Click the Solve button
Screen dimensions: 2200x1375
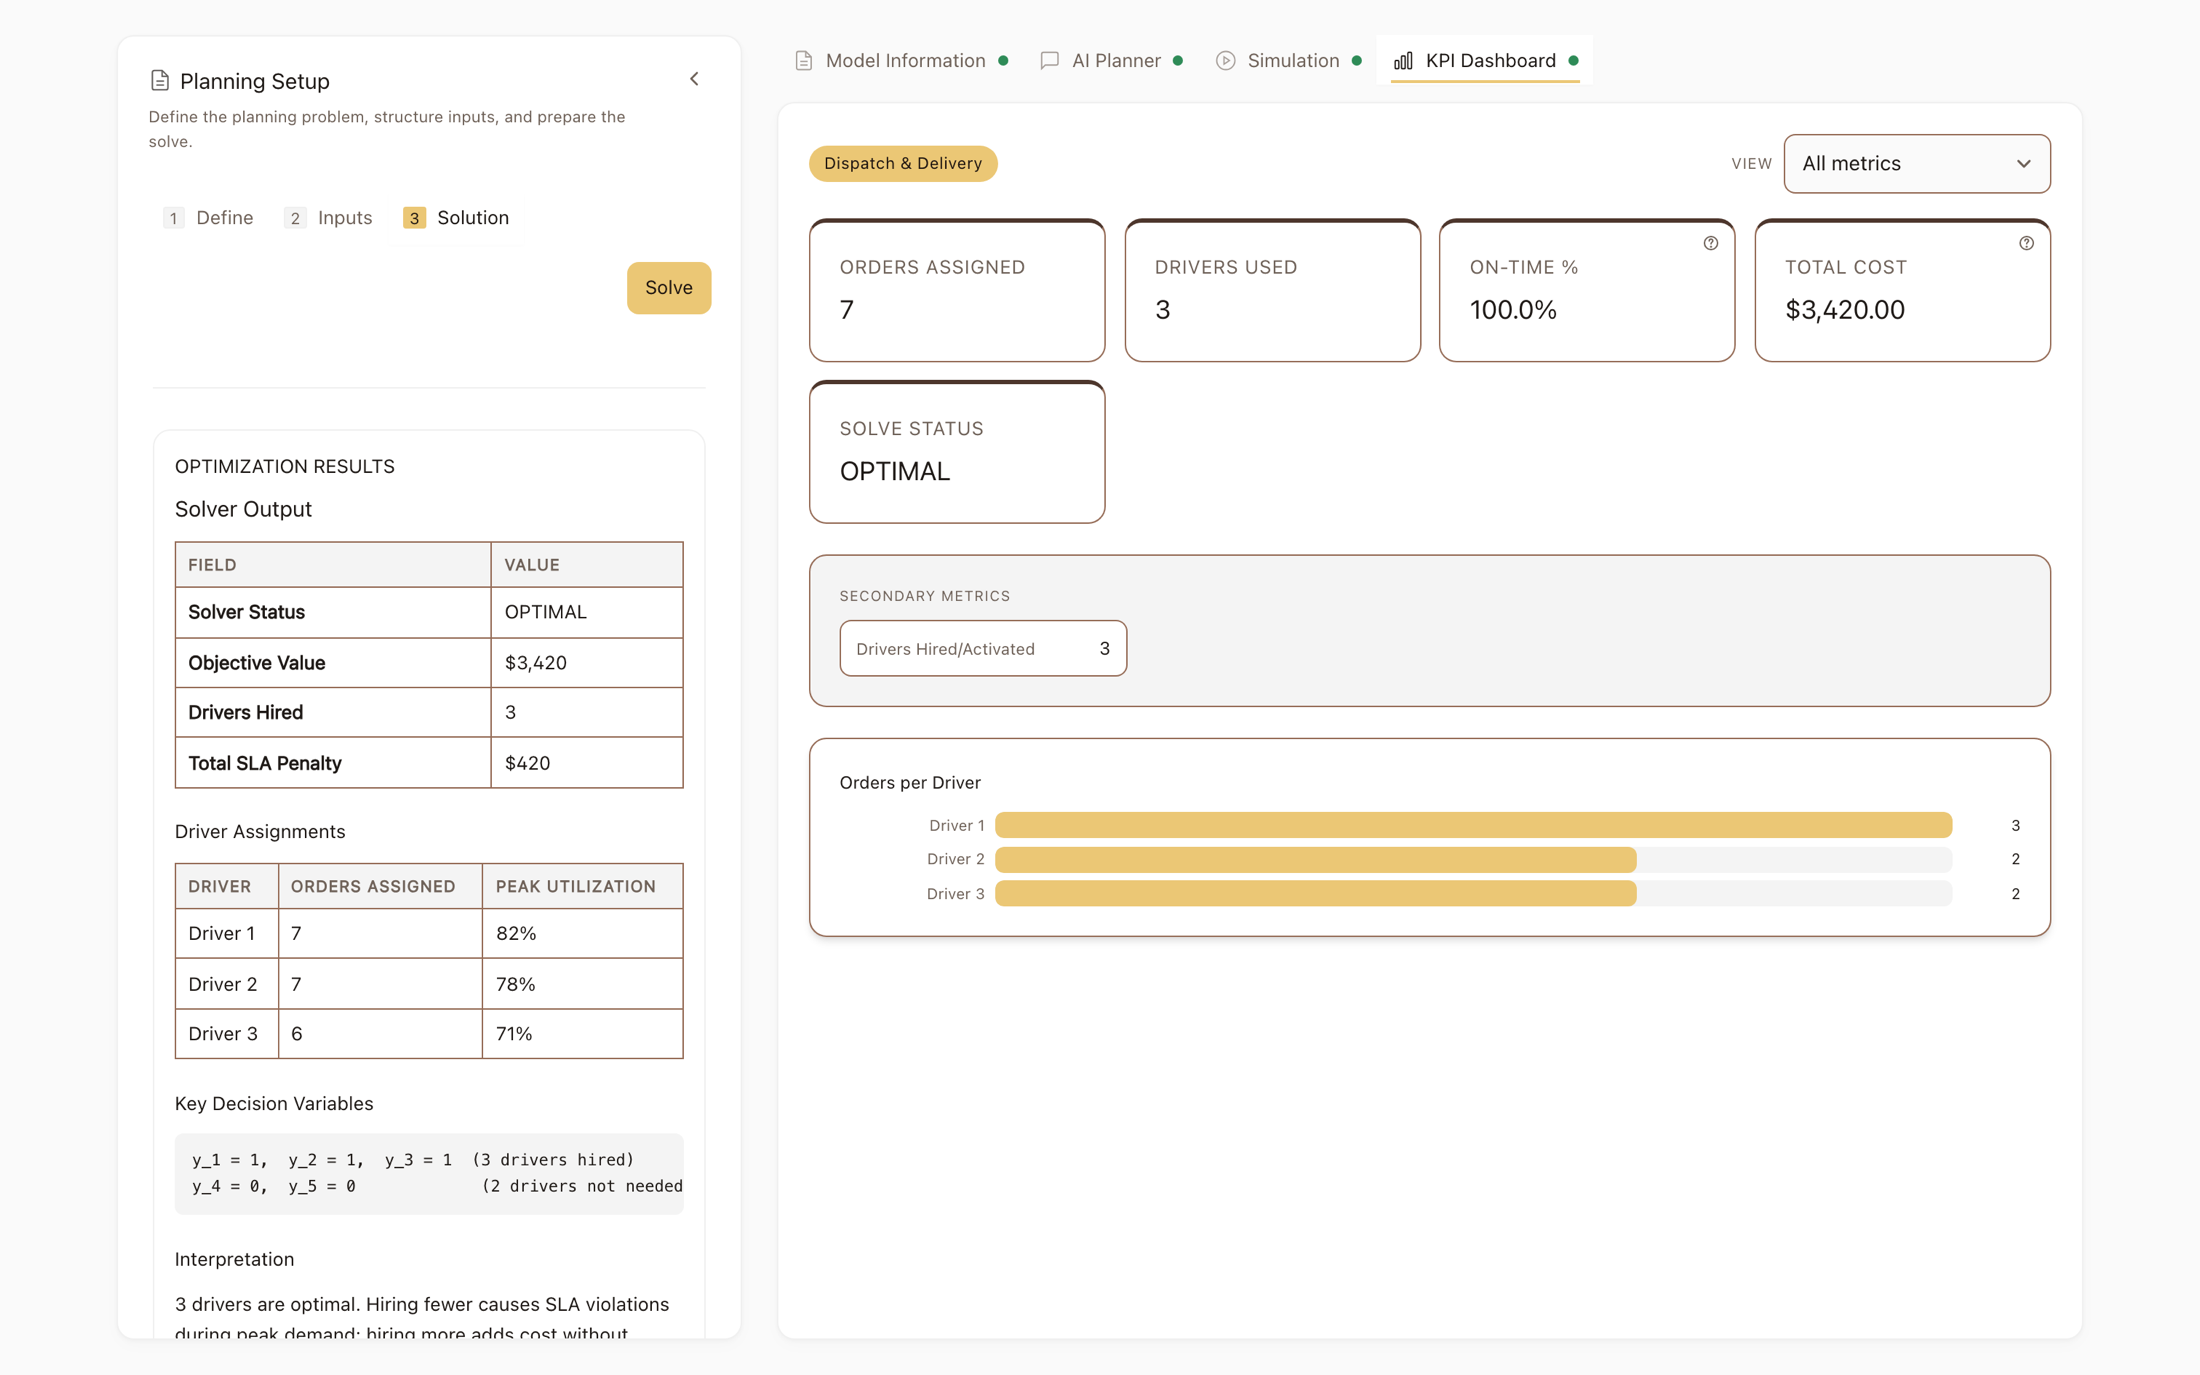[669, 288]
